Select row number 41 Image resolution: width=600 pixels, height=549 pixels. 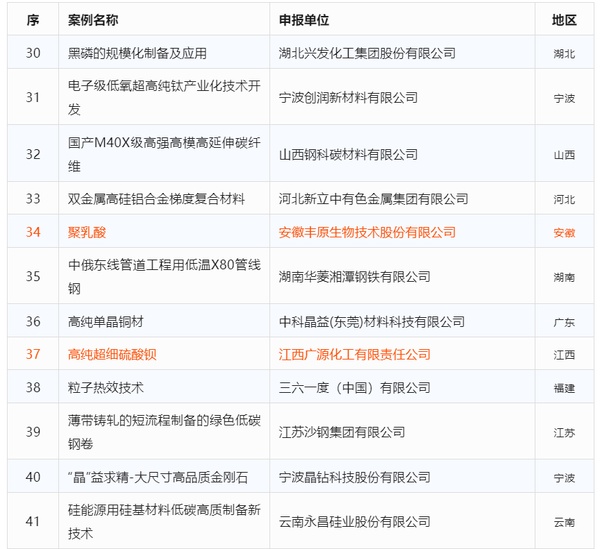click(33, 521)
